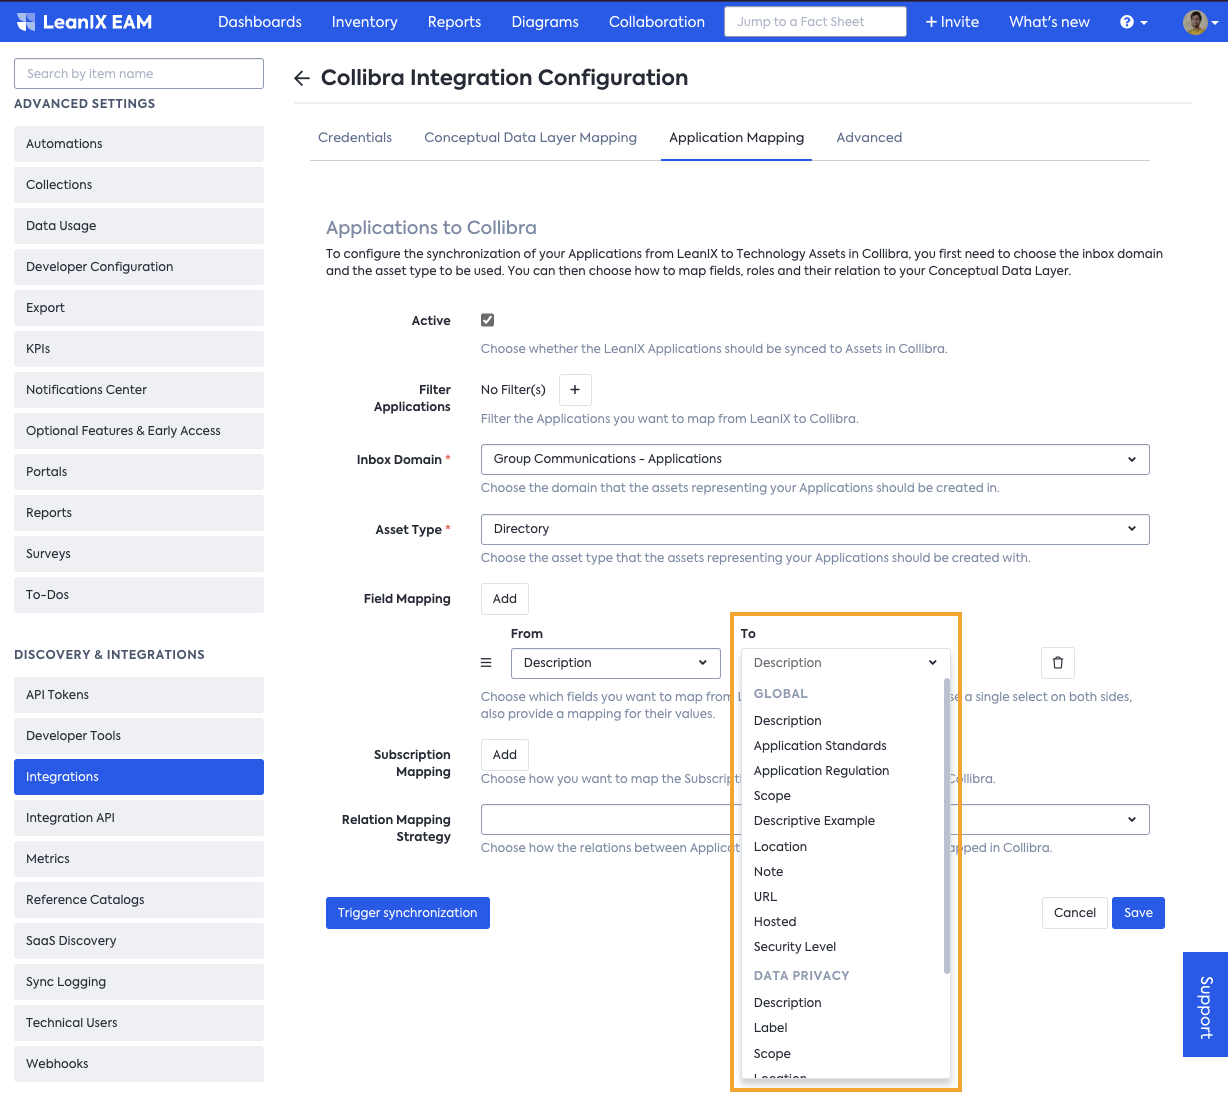Select the Application Mapping tab
The image size is (1228, 1096).
coord(736,138)
